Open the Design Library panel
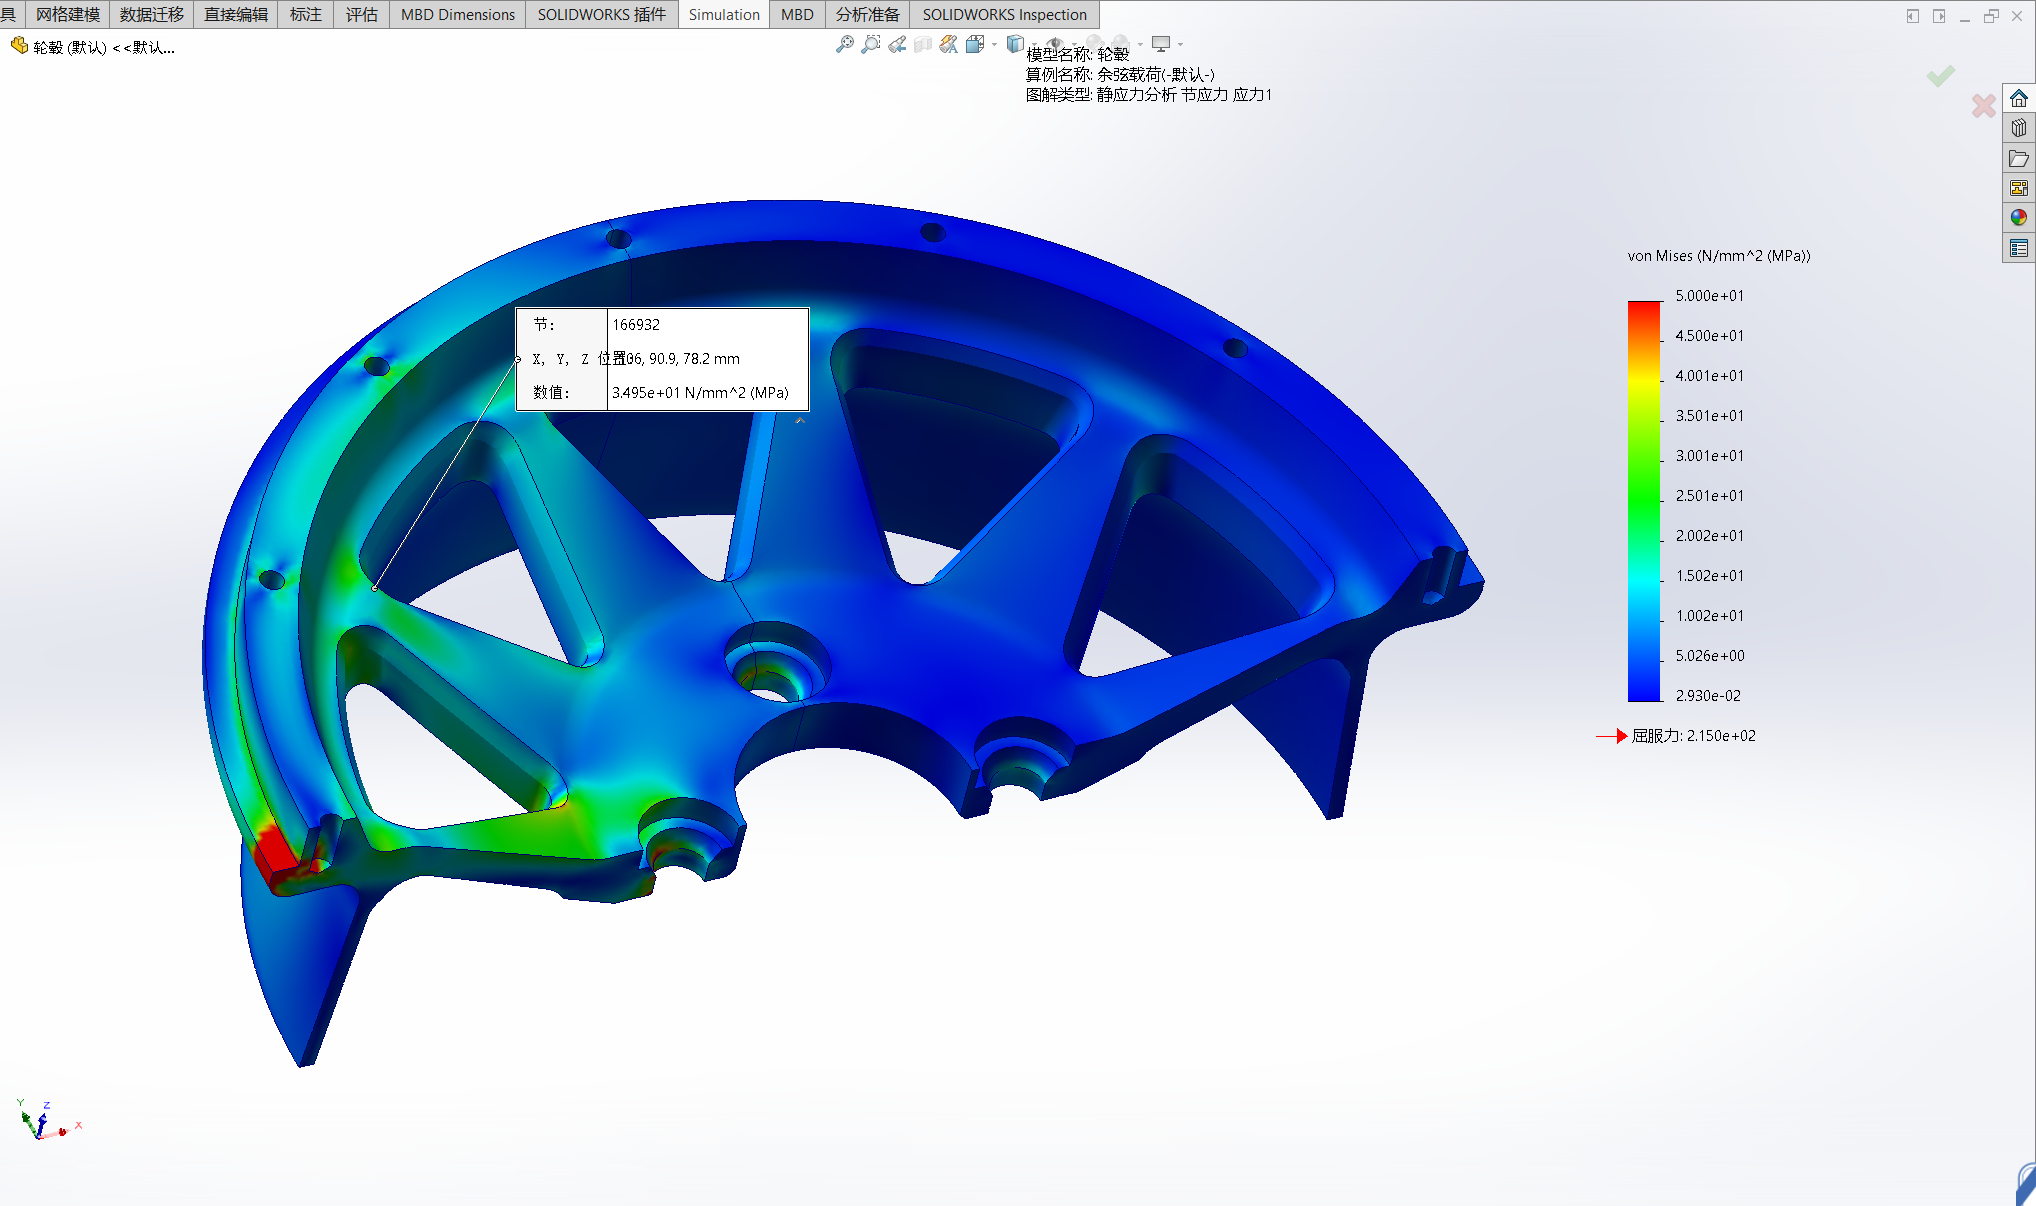The height and width of the screenshot is (1206, 2036). [2019, 128]
